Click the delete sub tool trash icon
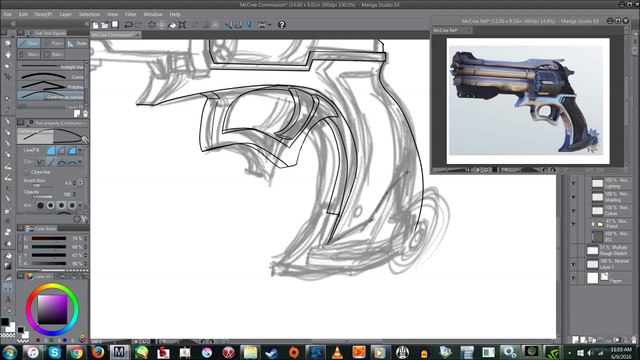 point(85,113)
